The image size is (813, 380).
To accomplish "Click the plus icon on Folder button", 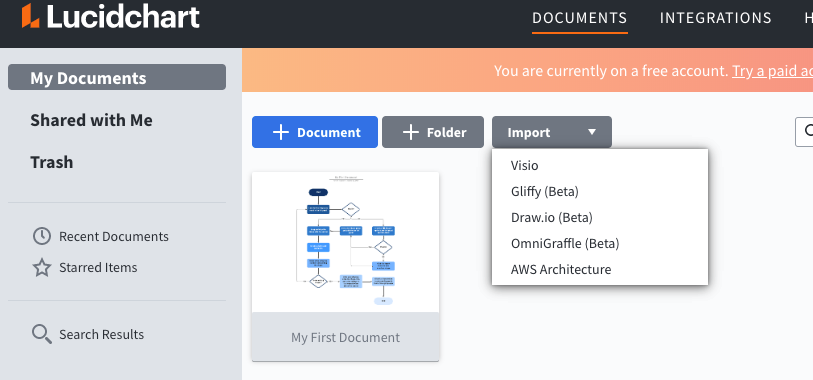I will click(x=411, y=132).
